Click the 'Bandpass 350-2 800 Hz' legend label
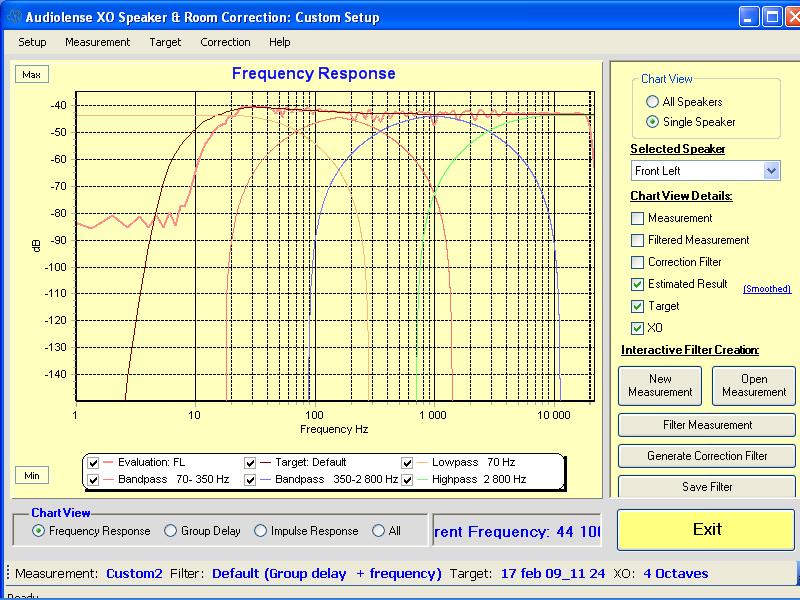The width and height of the screenshot is (800, 600). [x=336, y=479]
